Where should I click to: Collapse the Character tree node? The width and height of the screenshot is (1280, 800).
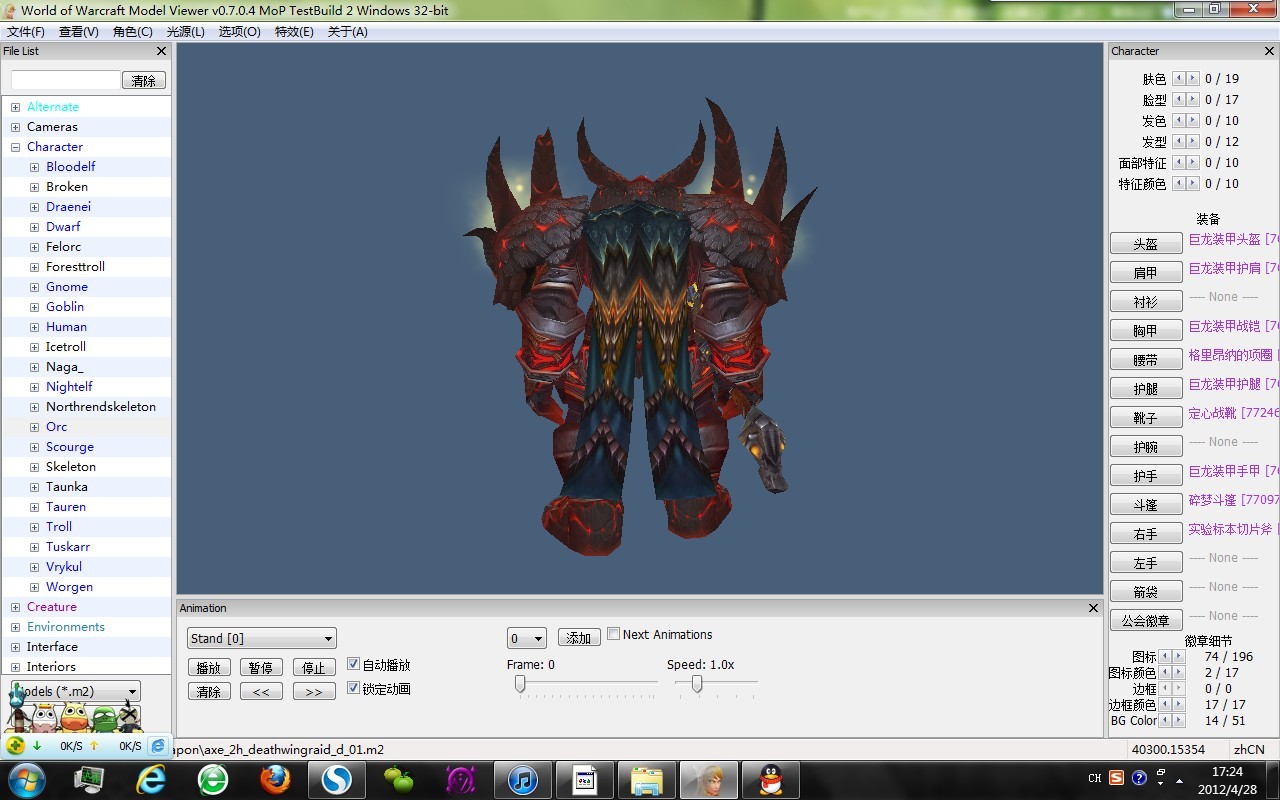click(16, 147)
